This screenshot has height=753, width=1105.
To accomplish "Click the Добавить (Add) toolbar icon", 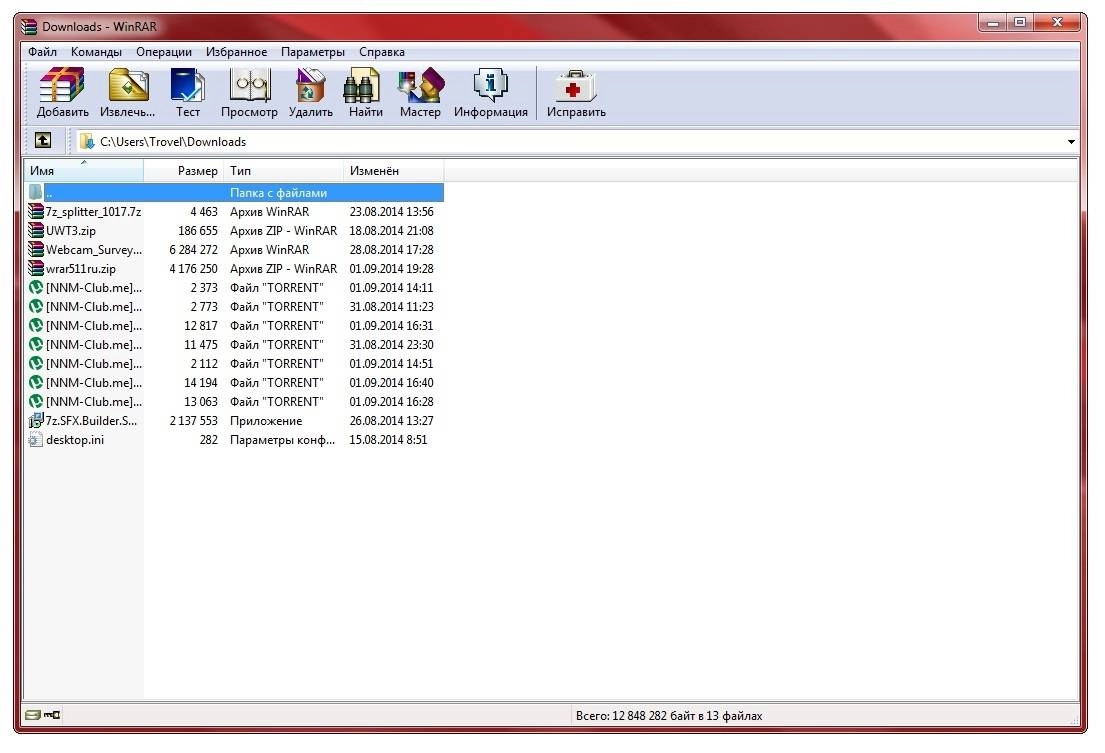I will [62, 92].
